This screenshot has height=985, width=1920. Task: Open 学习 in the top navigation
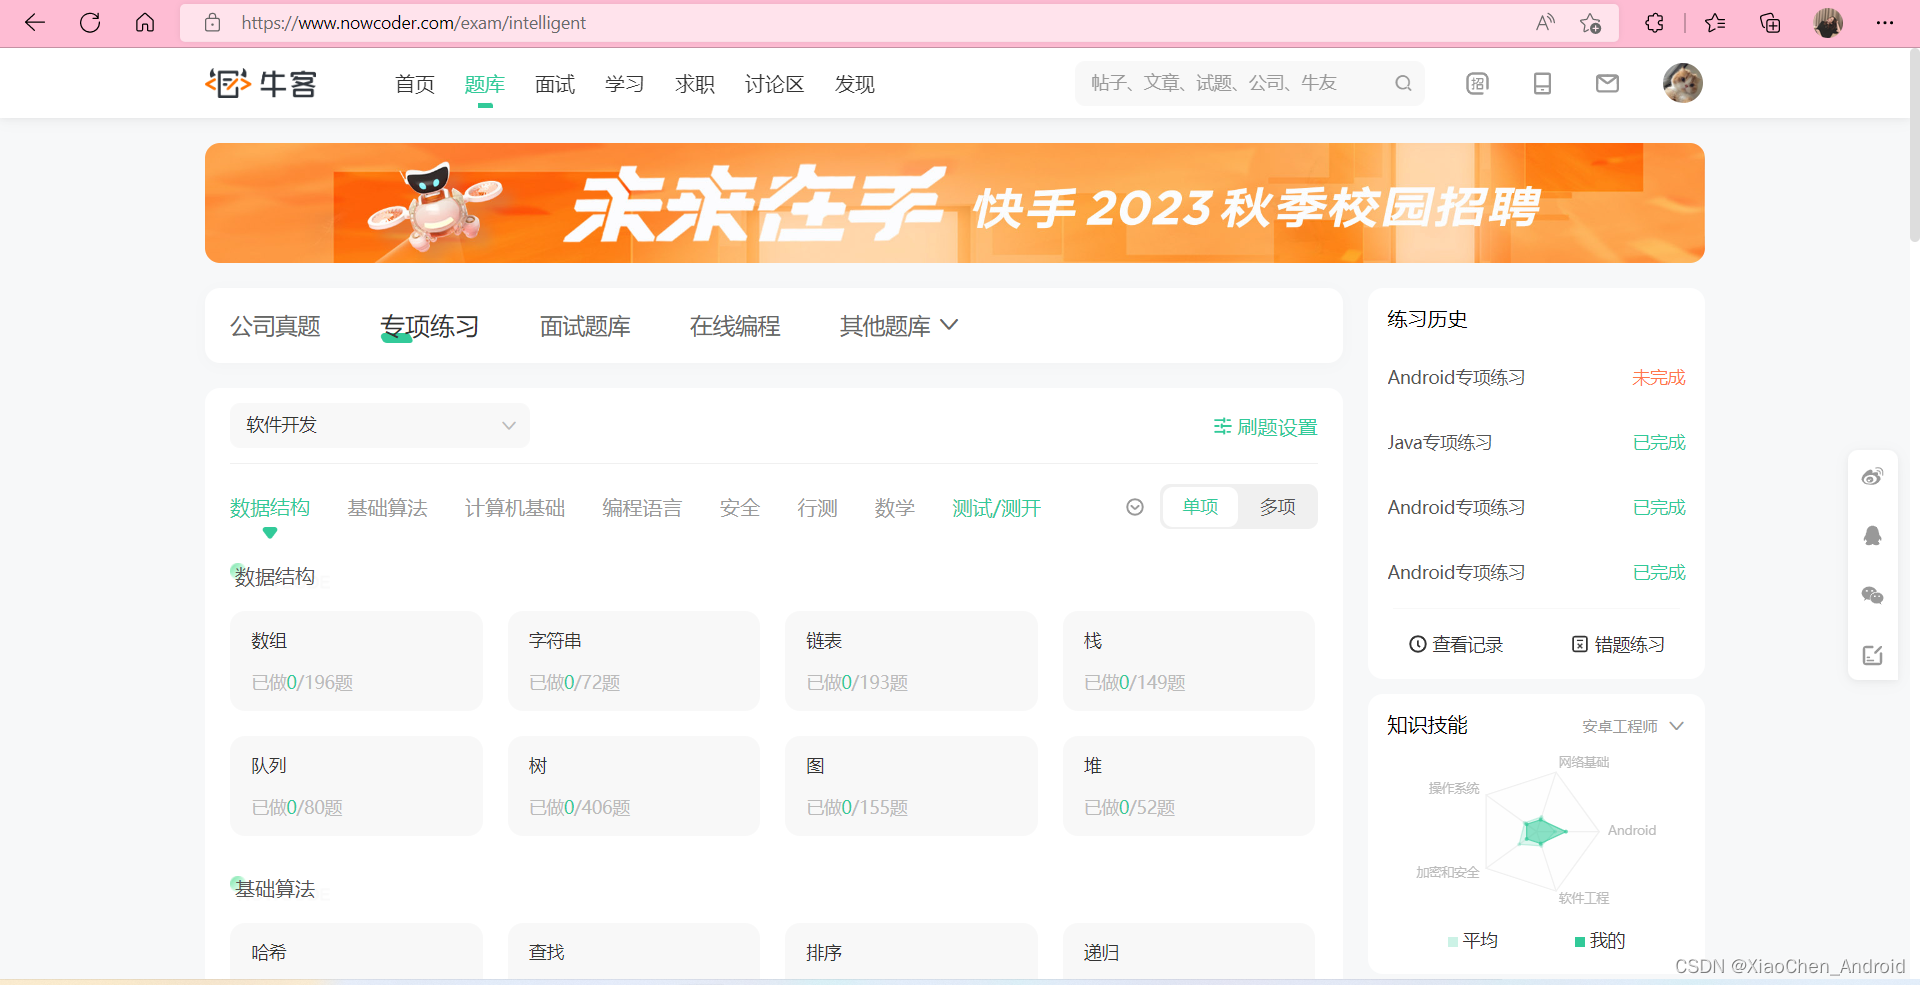click(x=625, y=84)
